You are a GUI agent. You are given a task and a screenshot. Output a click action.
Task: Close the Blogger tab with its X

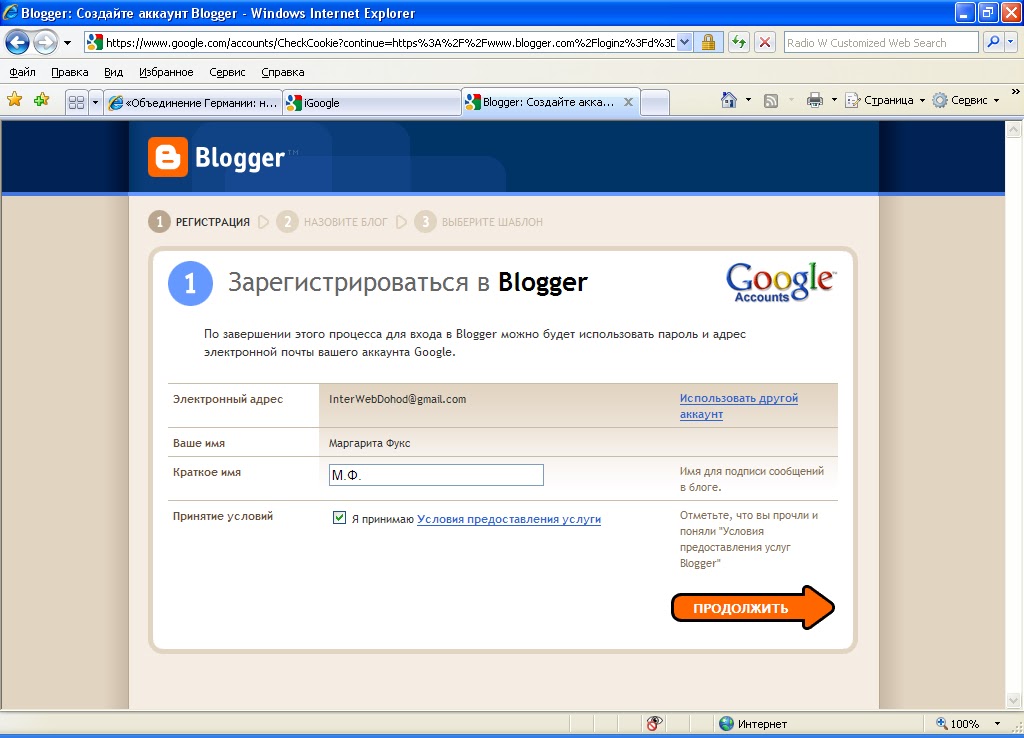click(x=628, y=102)
